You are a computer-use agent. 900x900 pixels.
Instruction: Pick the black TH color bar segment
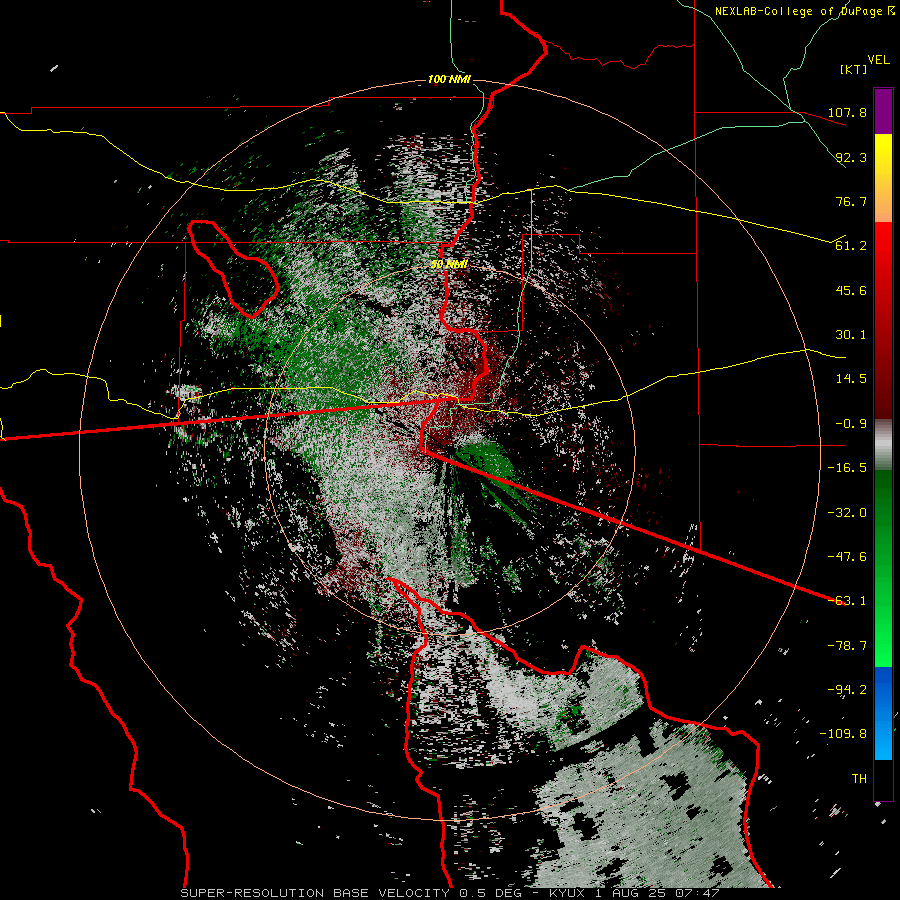883,779
